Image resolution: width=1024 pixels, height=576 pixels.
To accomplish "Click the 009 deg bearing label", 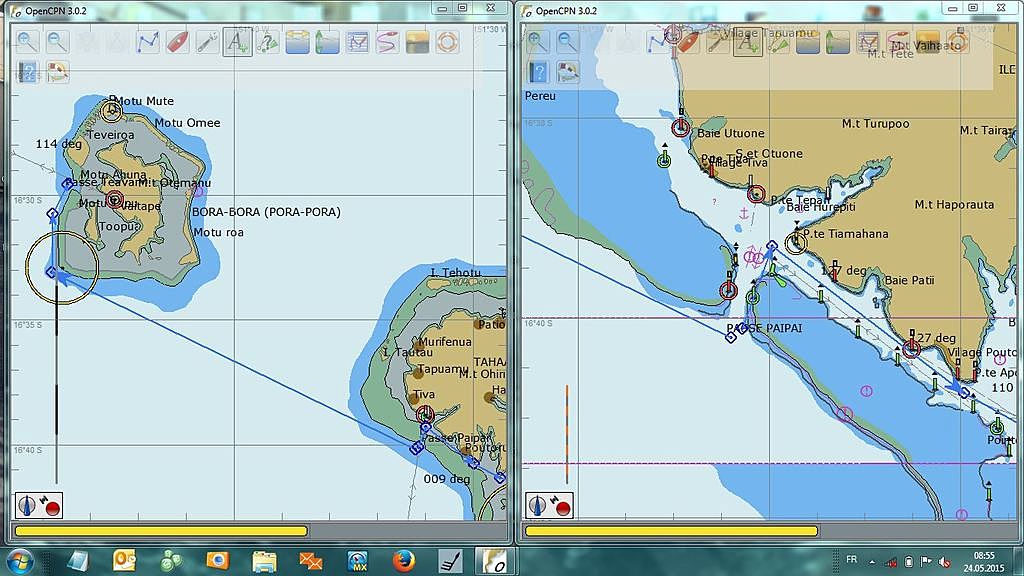I will [x=447, y=479].
